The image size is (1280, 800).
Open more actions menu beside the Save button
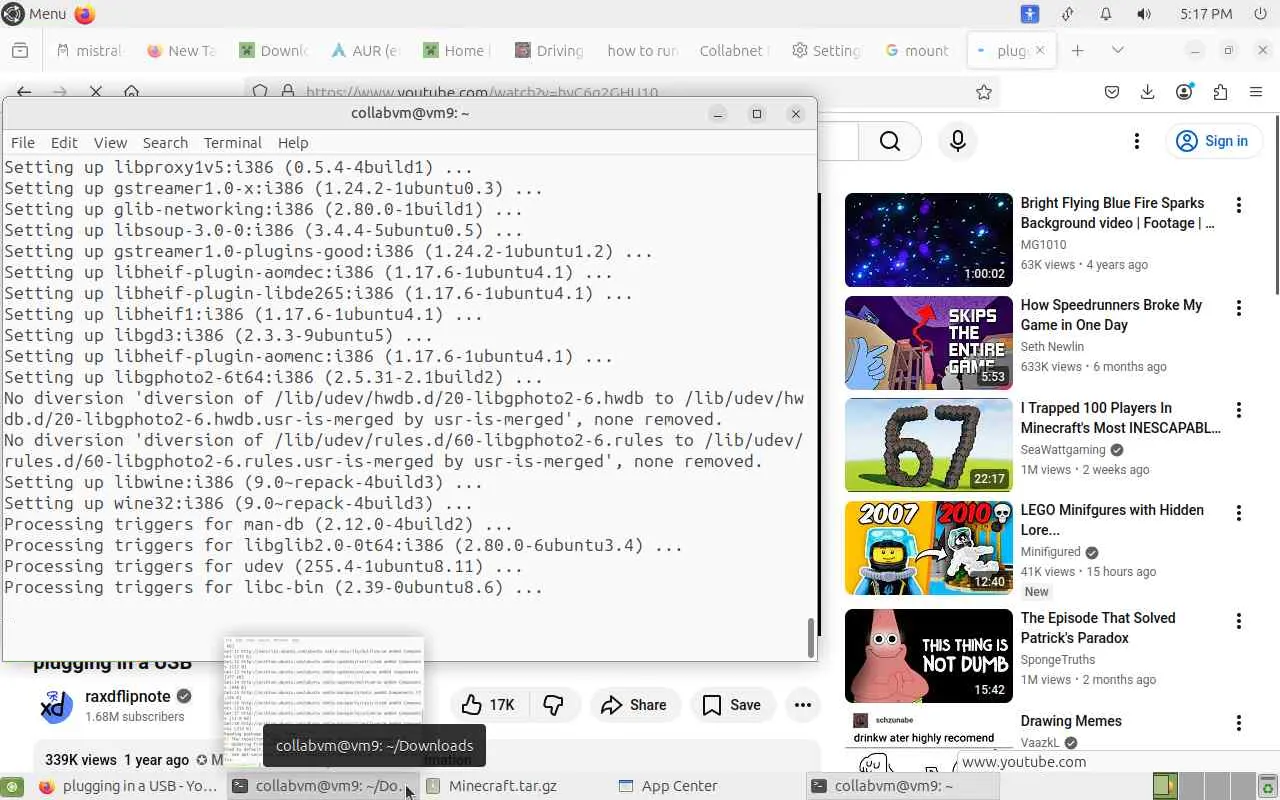803,705
